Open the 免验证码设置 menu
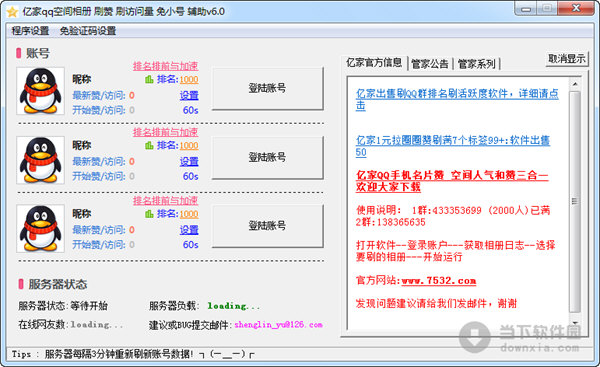Screen dimensions: 600x367 [88, 31]
